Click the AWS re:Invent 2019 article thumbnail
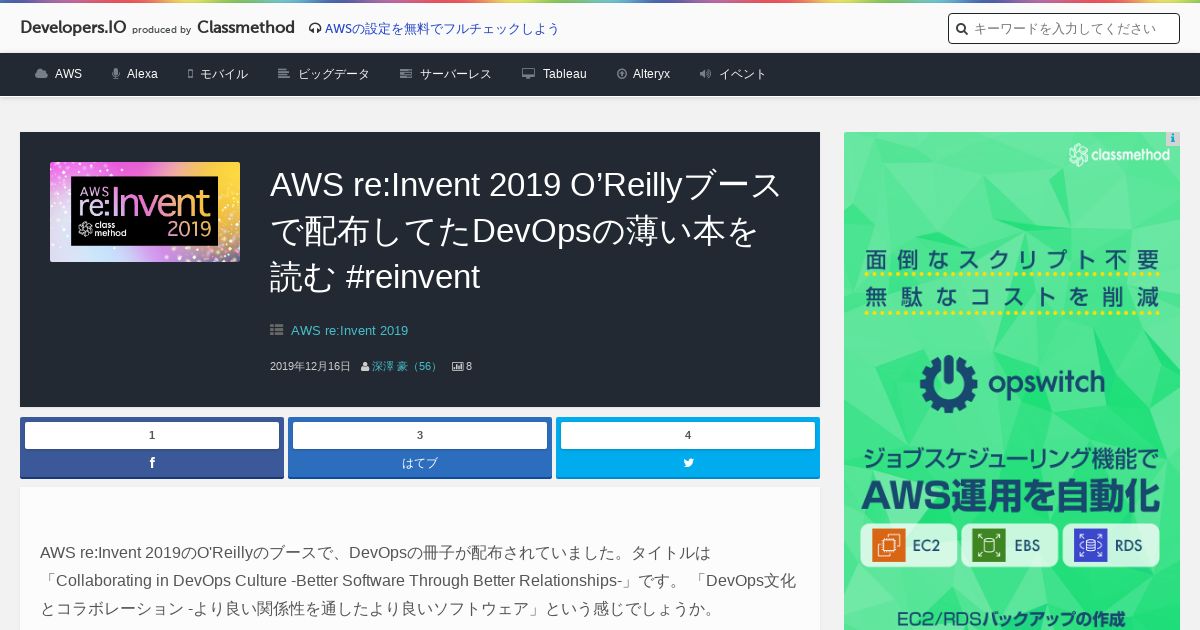This screenshot has height=630, width=1200. (x=145, y=212)
